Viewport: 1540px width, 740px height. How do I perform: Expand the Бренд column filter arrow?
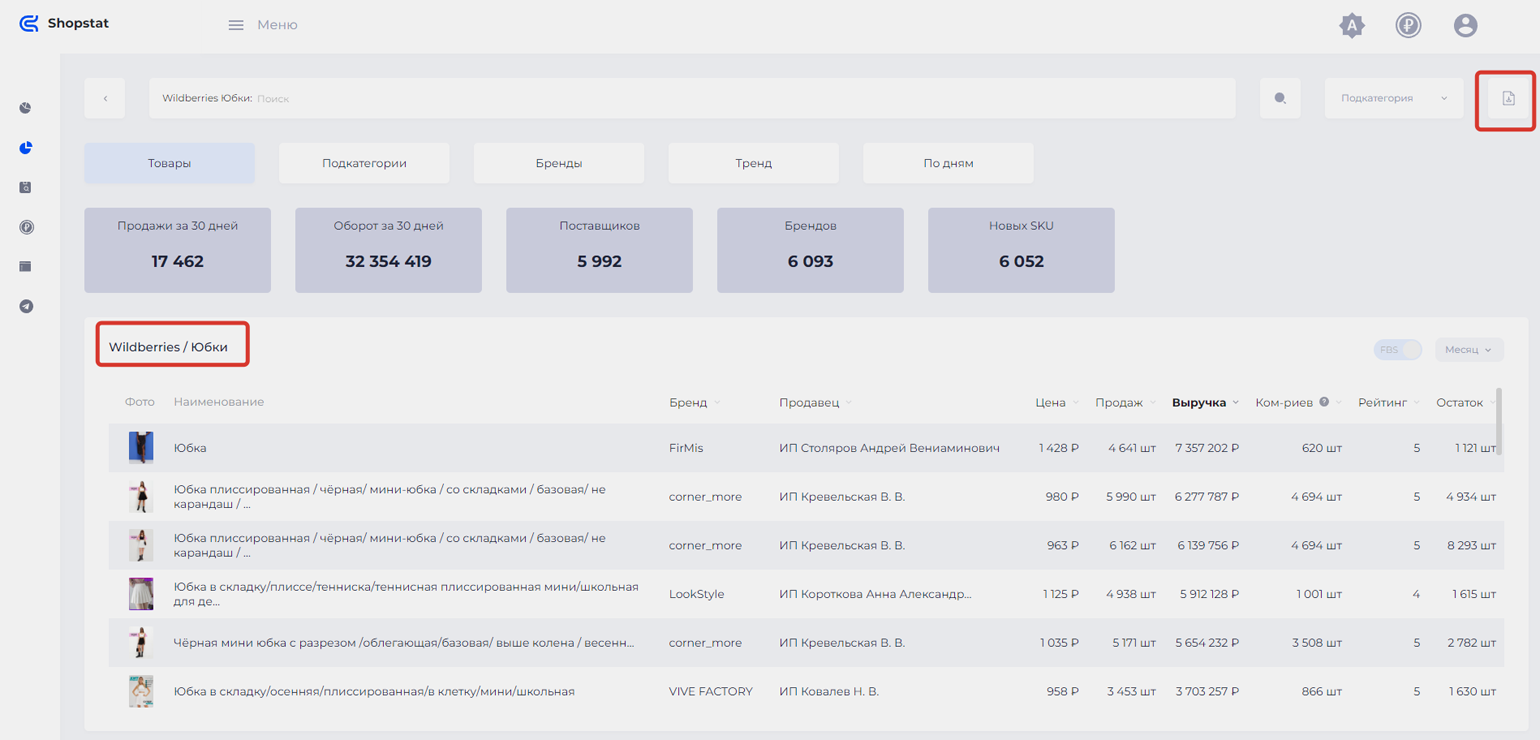[717, 403]
